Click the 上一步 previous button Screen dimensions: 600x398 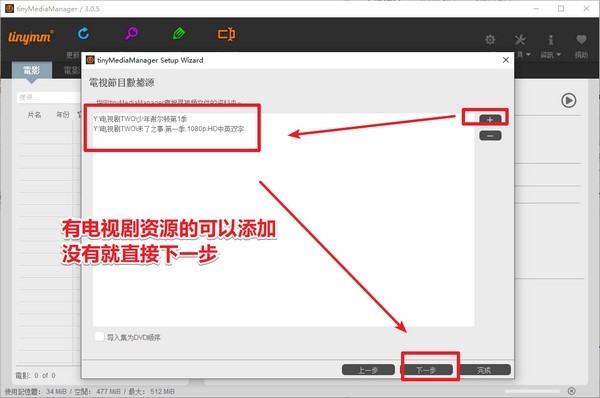click(368, 370)
